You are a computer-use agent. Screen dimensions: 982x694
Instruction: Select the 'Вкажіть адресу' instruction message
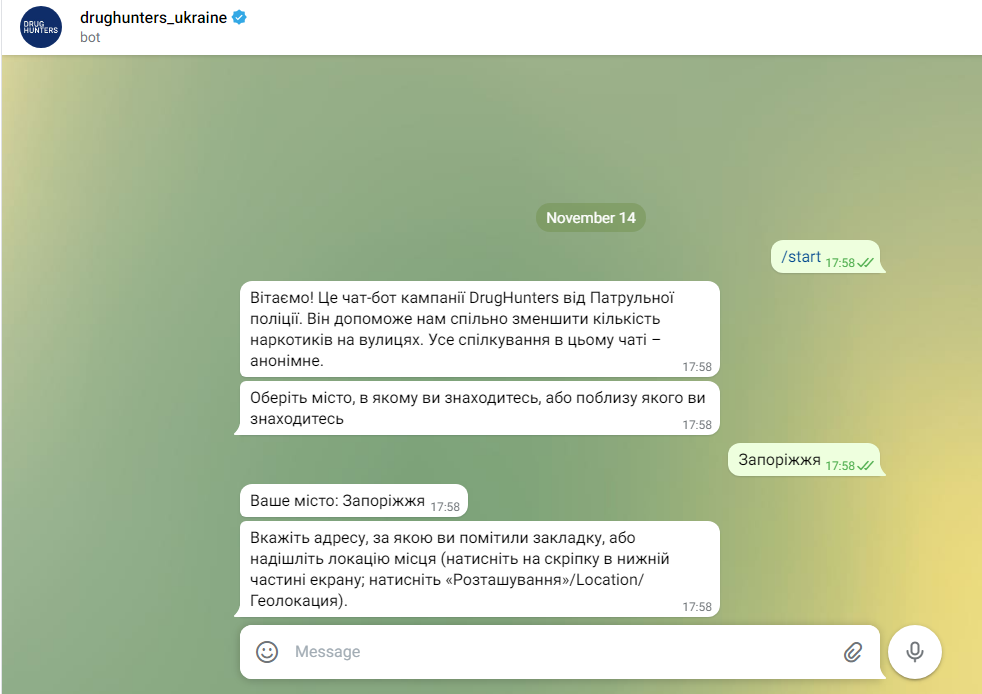(480, 569)
